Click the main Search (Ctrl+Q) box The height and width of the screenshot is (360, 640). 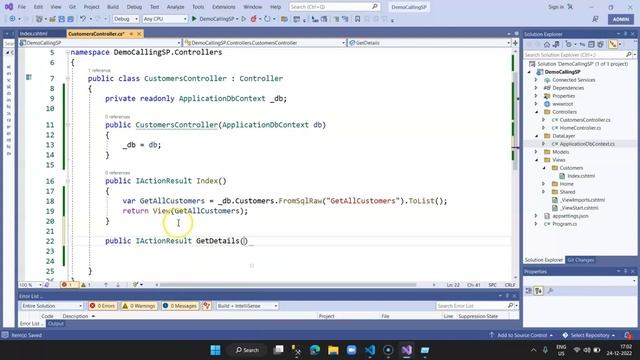334,7
